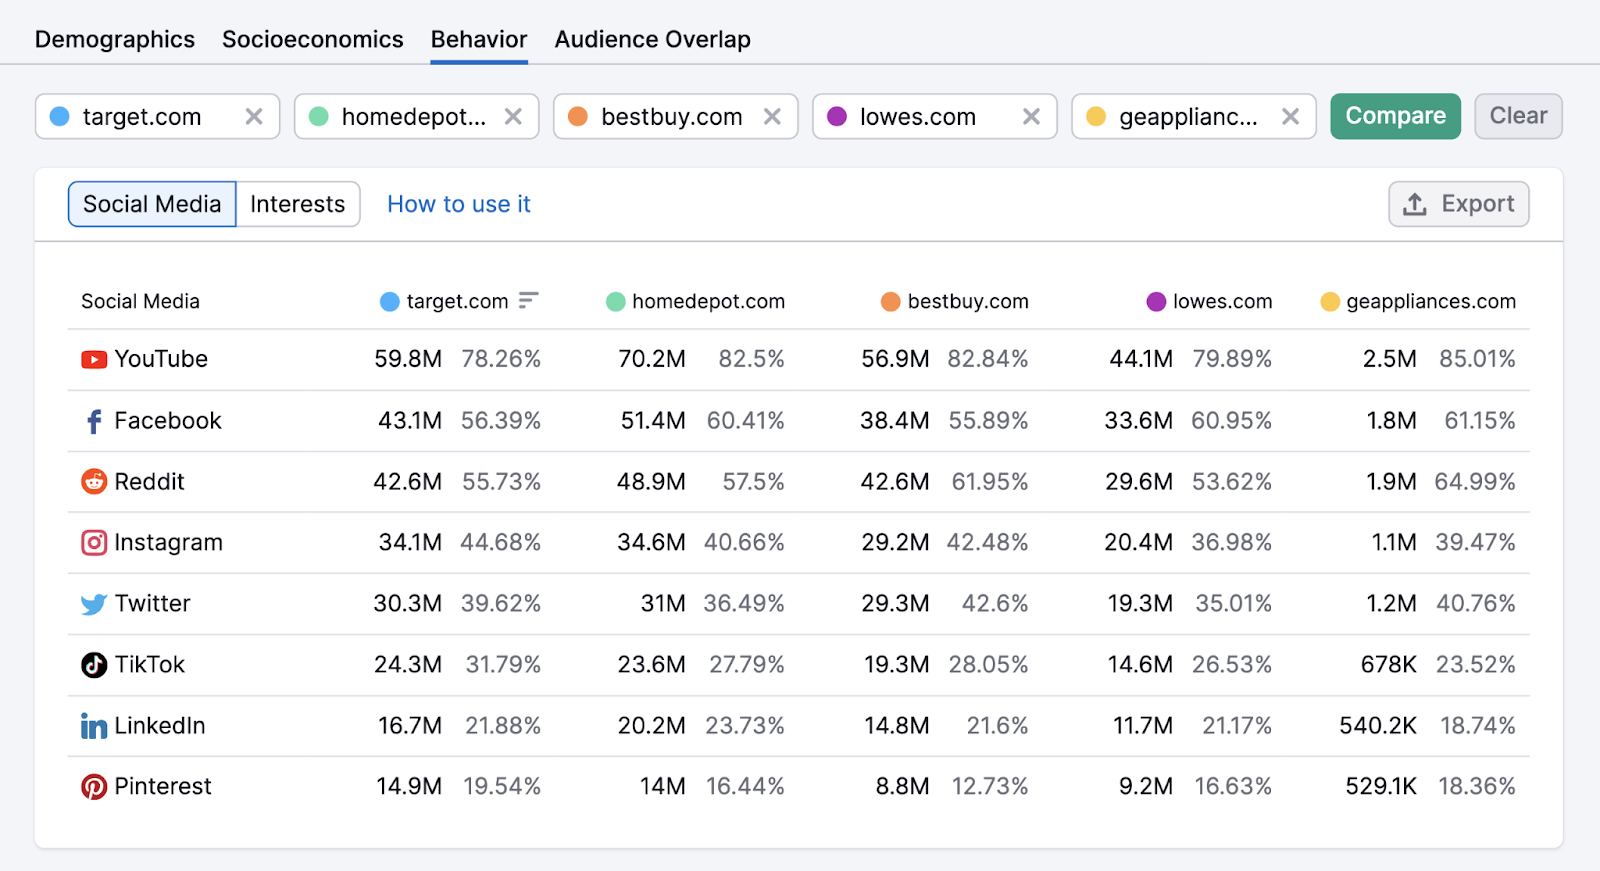The height and width of the screenshot is (871, 1600).
Task: Open the Demographics tab
Action: (x=115, y=40)
